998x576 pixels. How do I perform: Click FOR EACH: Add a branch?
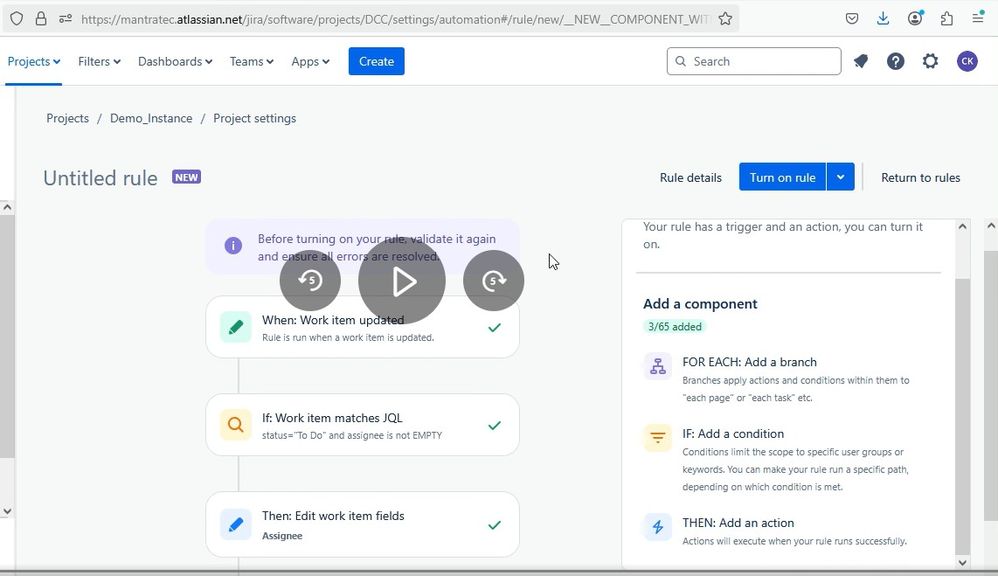pyautogui.click(x=749, y=362)
